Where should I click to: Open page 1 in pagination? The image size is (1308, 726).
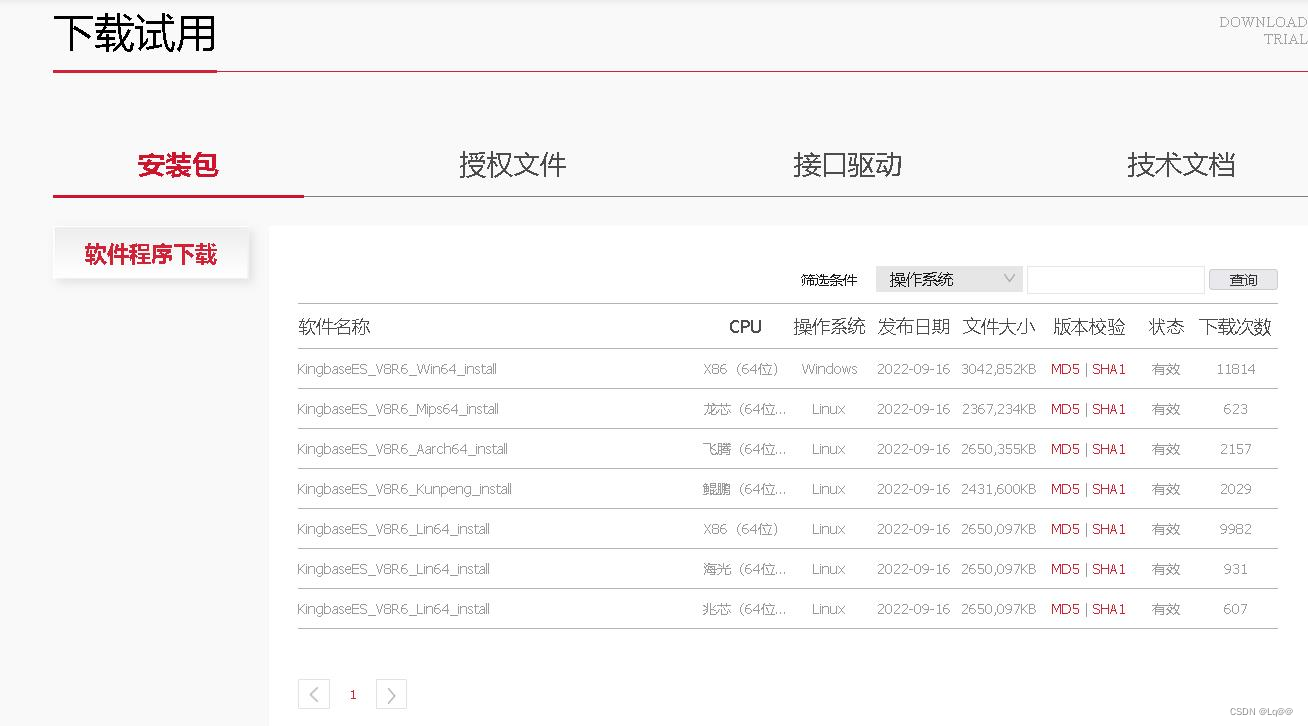tap(353, 694)
